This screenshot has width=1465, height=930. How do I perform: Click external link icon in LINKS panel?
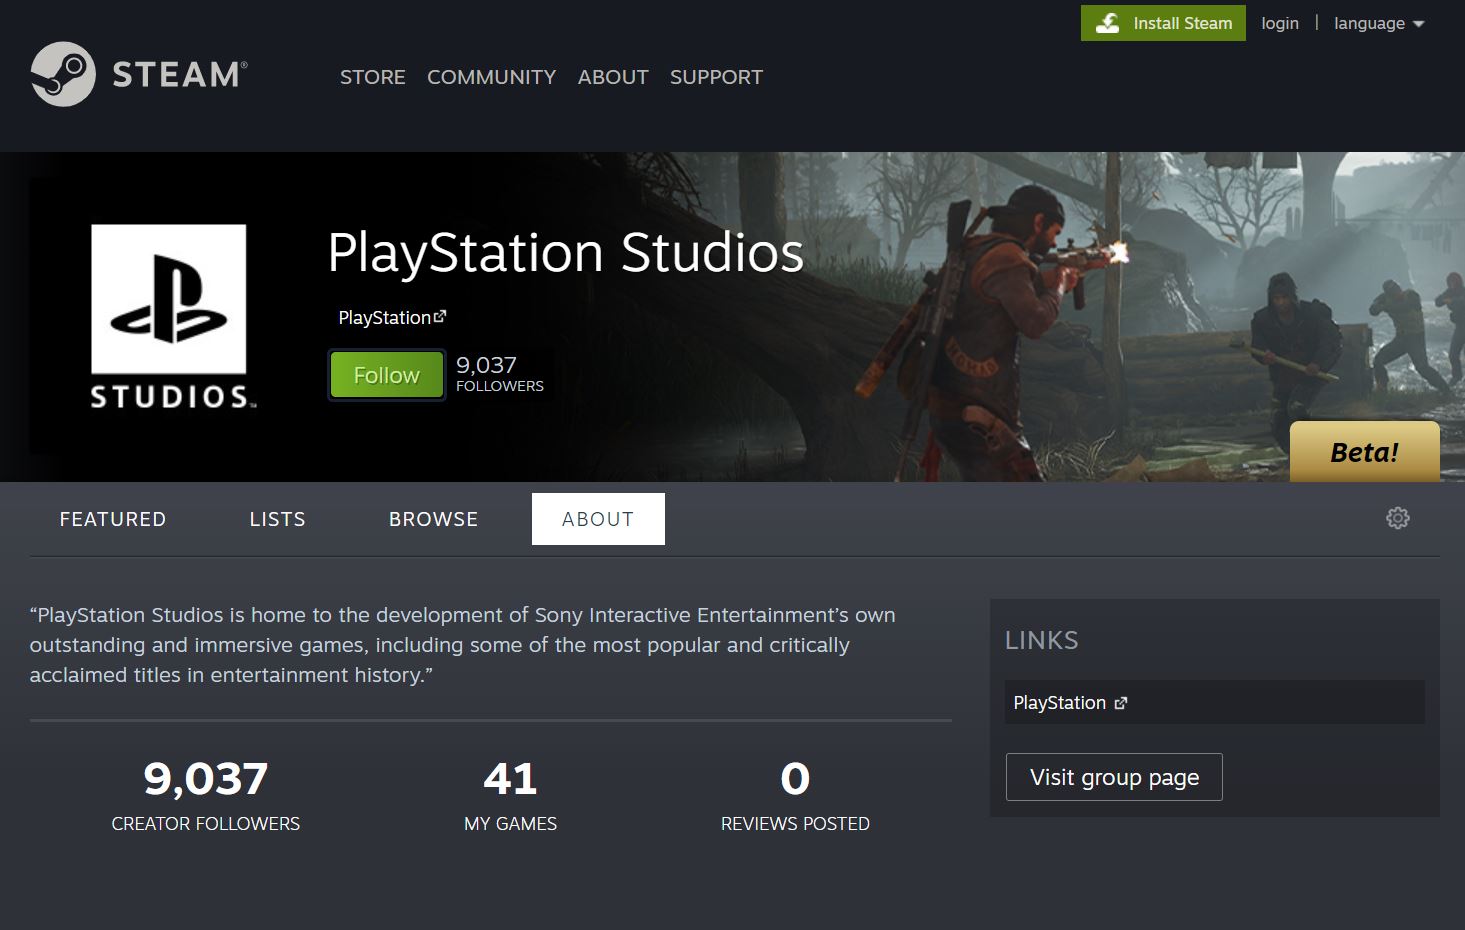pos(1121,703)
